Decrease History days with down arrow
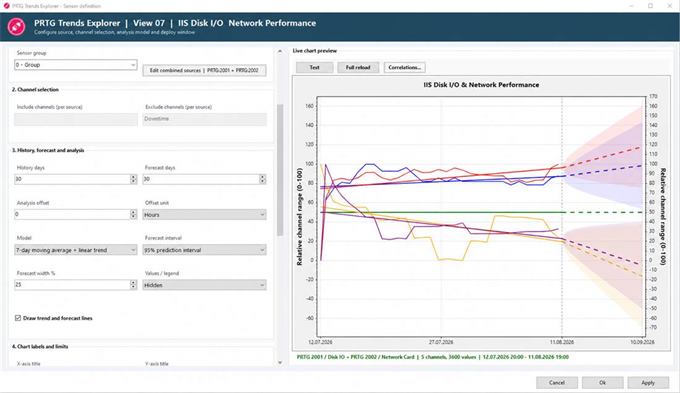680x393 pixels. [x=134, y=181]
